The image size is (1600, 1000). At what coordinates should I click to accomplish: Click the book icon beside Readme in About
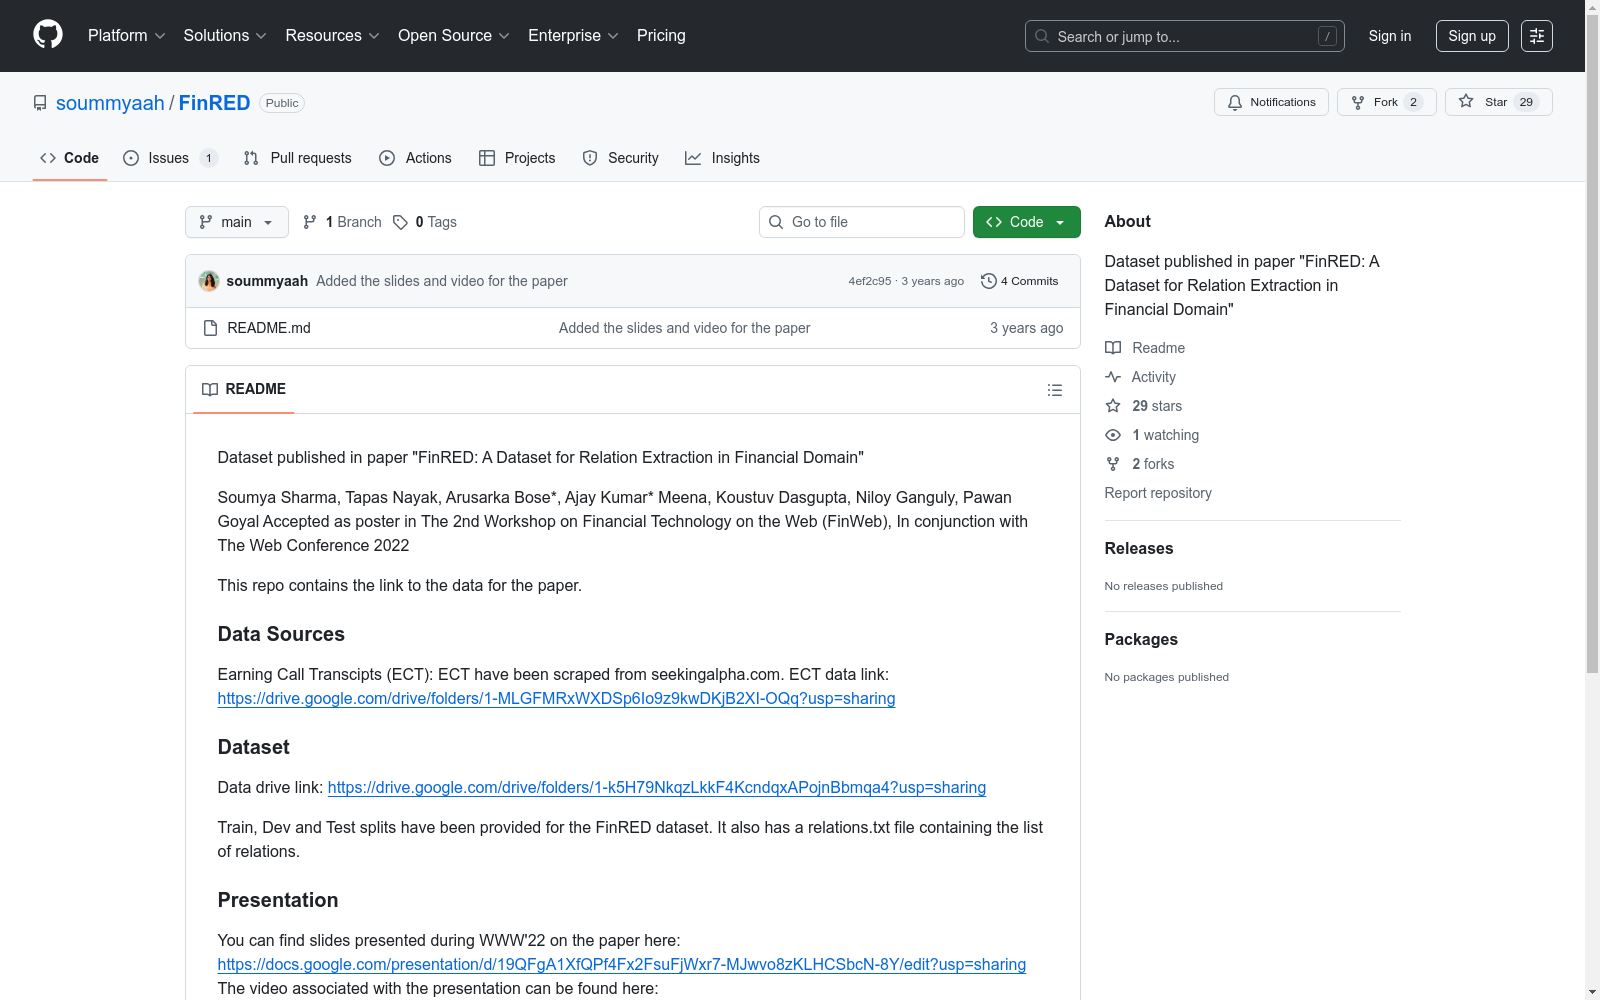click(1113, 348)
